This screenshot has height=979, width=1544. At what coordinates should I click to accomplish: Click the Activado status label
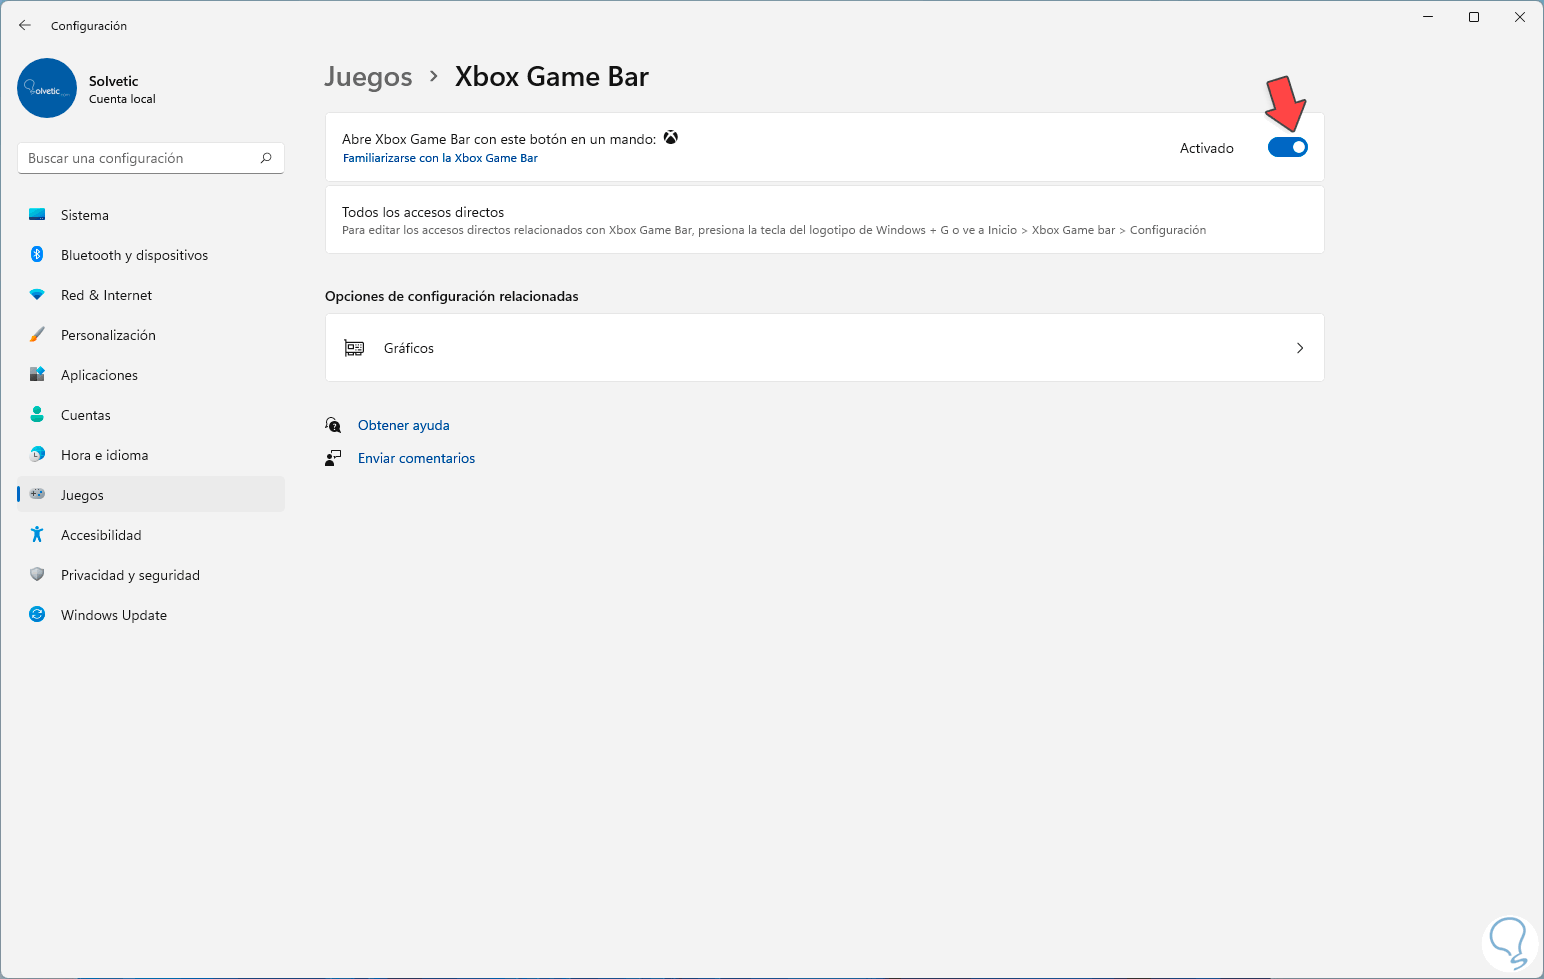[1207, 148]
